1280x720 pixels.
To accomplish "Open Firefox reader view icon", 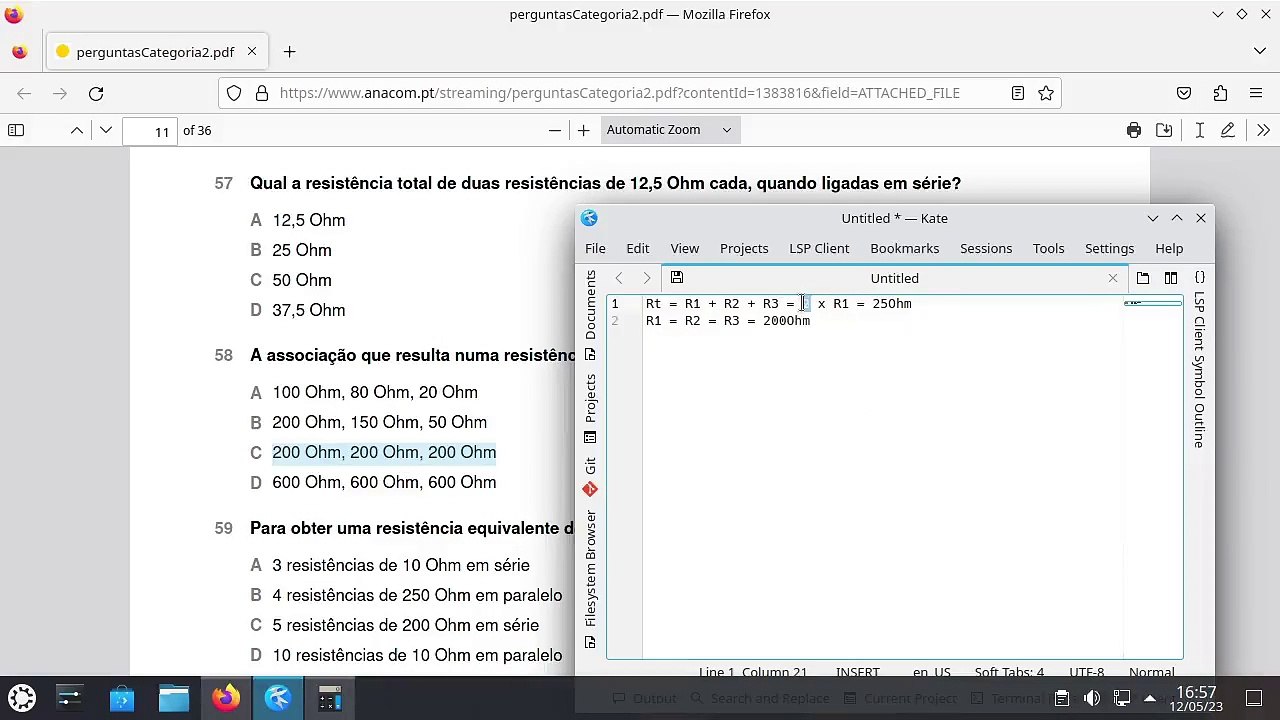I will point(1017,93).
